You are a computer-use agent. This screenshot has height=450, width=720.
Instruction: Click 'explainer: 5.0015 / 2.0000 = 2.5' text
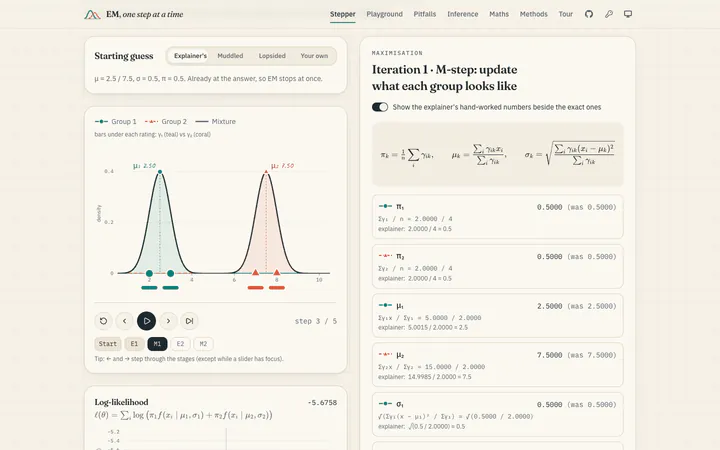tap(422, 327)
